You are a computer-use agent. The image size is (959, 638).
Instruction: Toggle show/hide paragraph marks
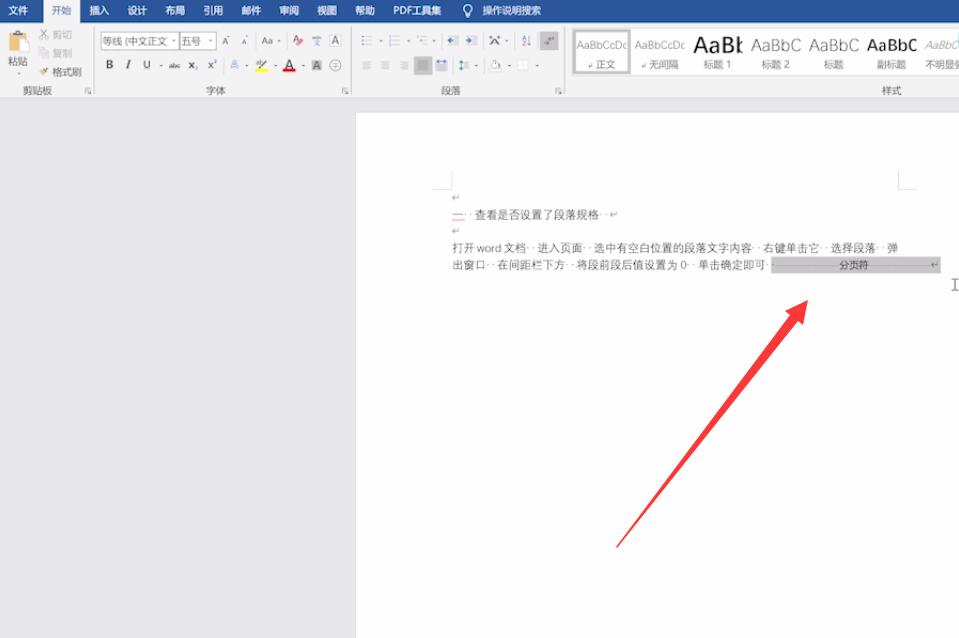pos(549,41)
